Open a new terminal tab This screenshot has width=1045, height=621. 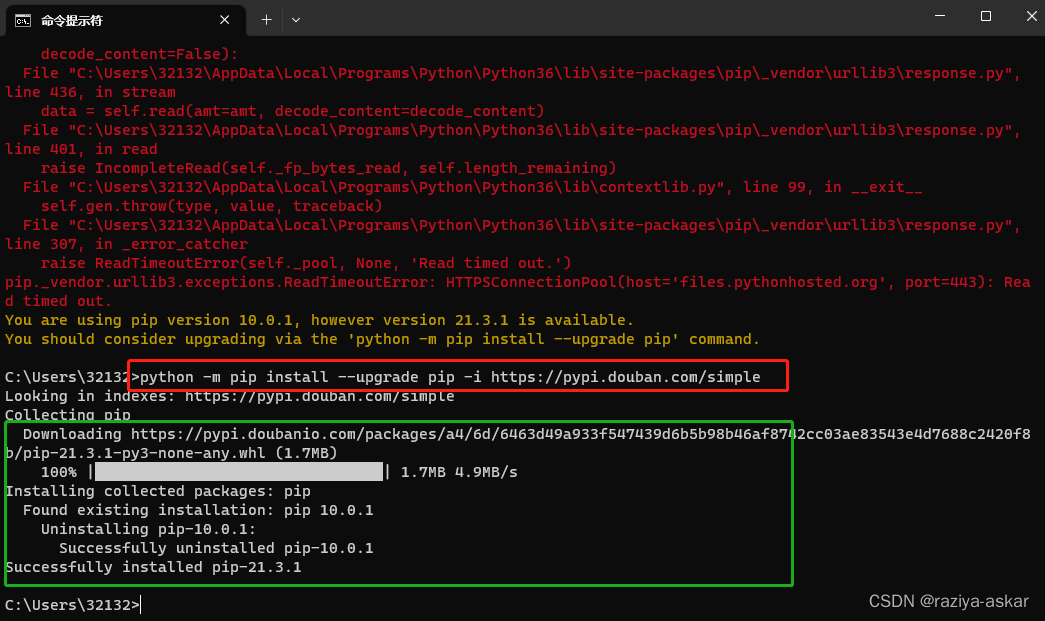pyautogui.click(x=266, y=20)
